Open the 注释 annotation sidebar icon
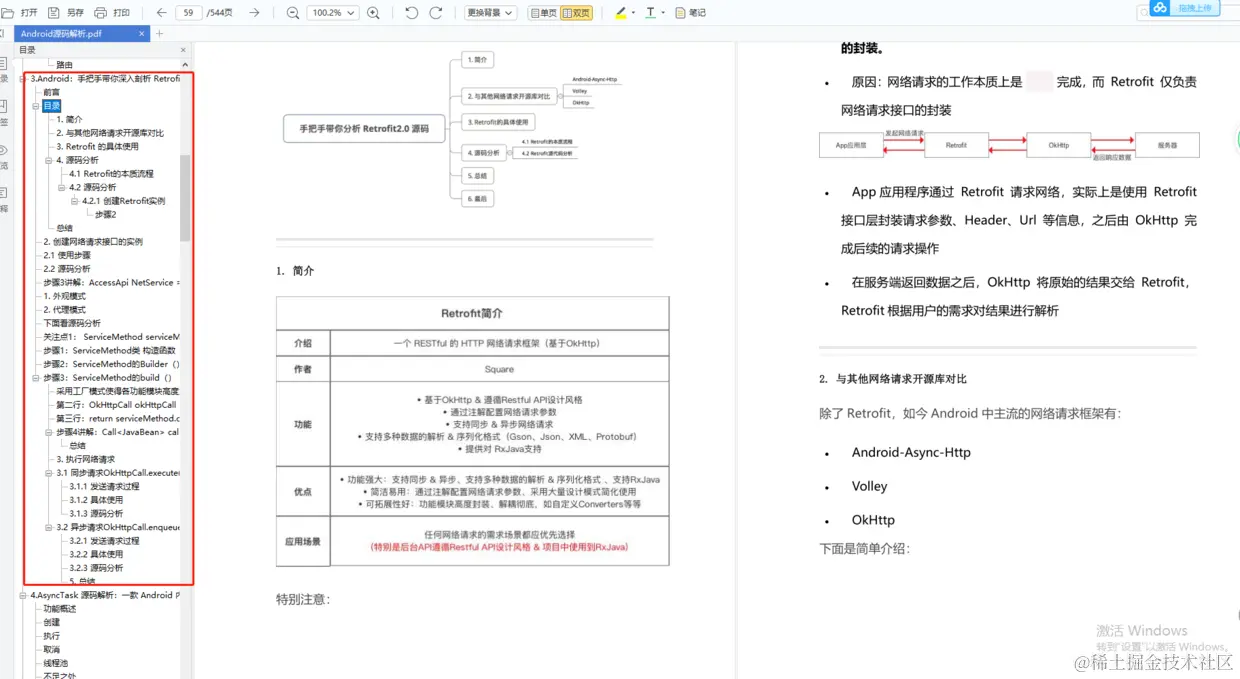1240x679 pixels. coord(4,199)
